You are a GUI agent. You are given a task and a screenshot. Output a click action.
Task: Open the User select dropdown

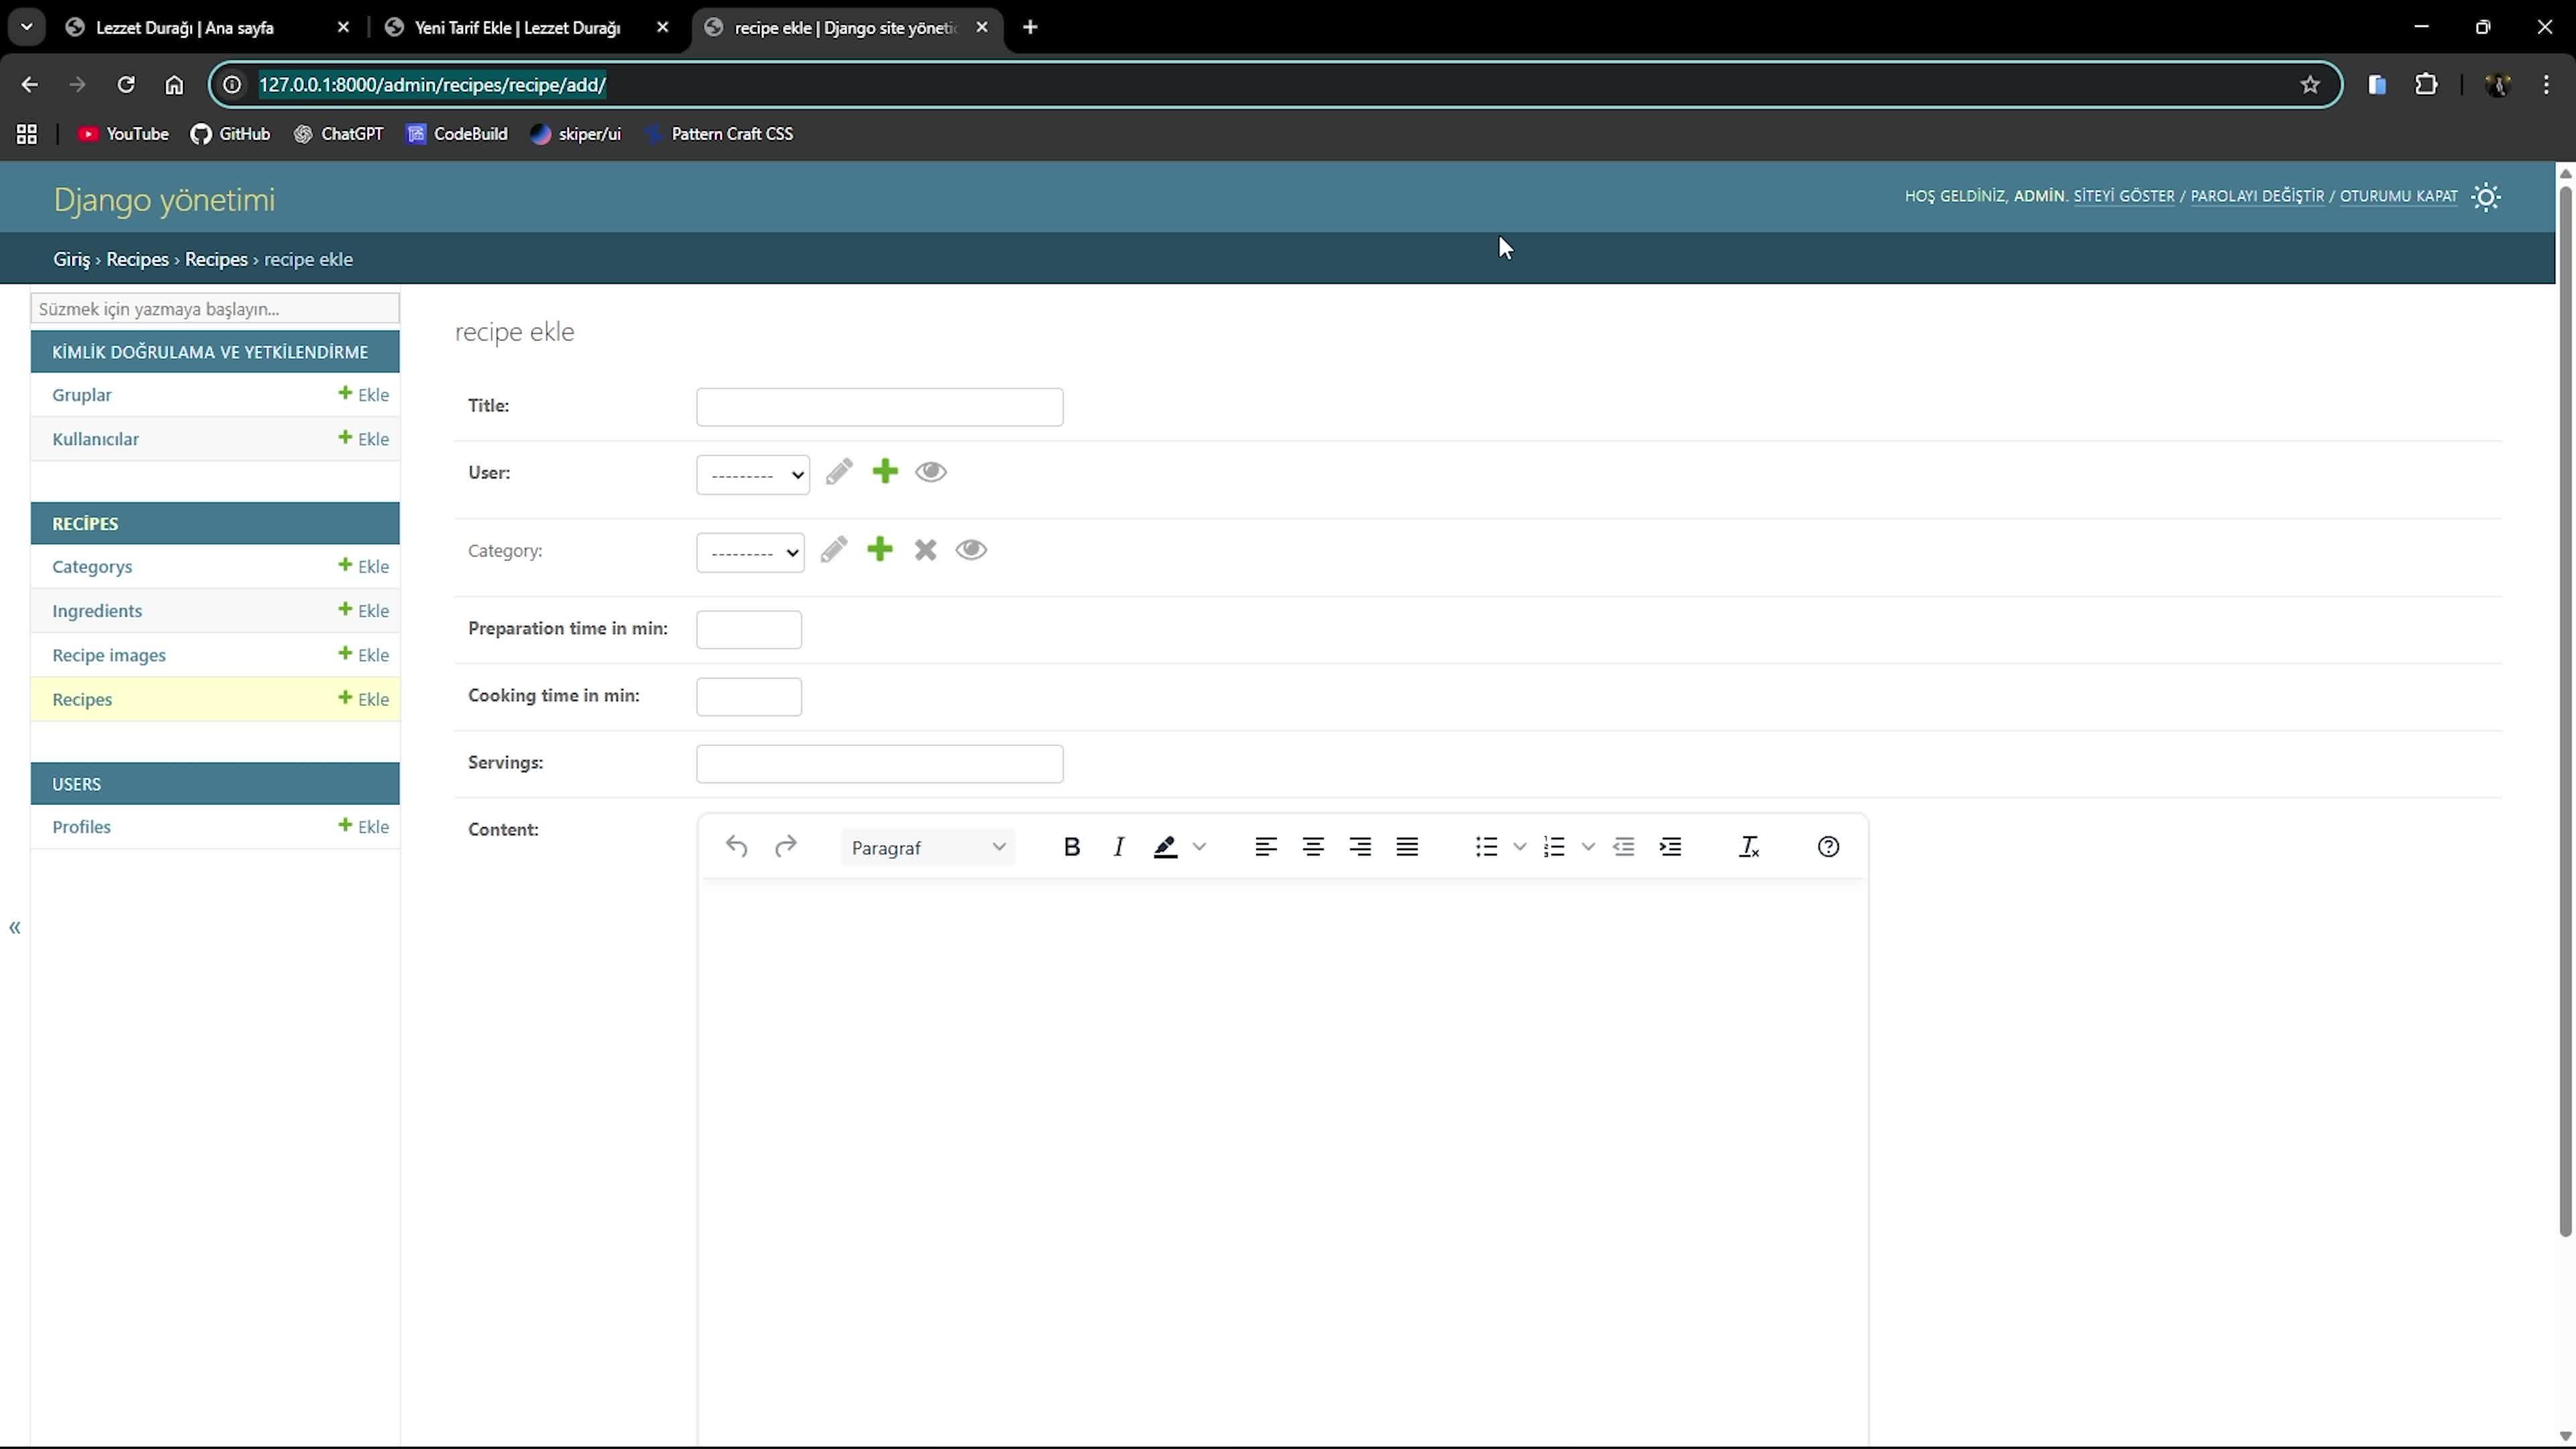click(753, 475)
